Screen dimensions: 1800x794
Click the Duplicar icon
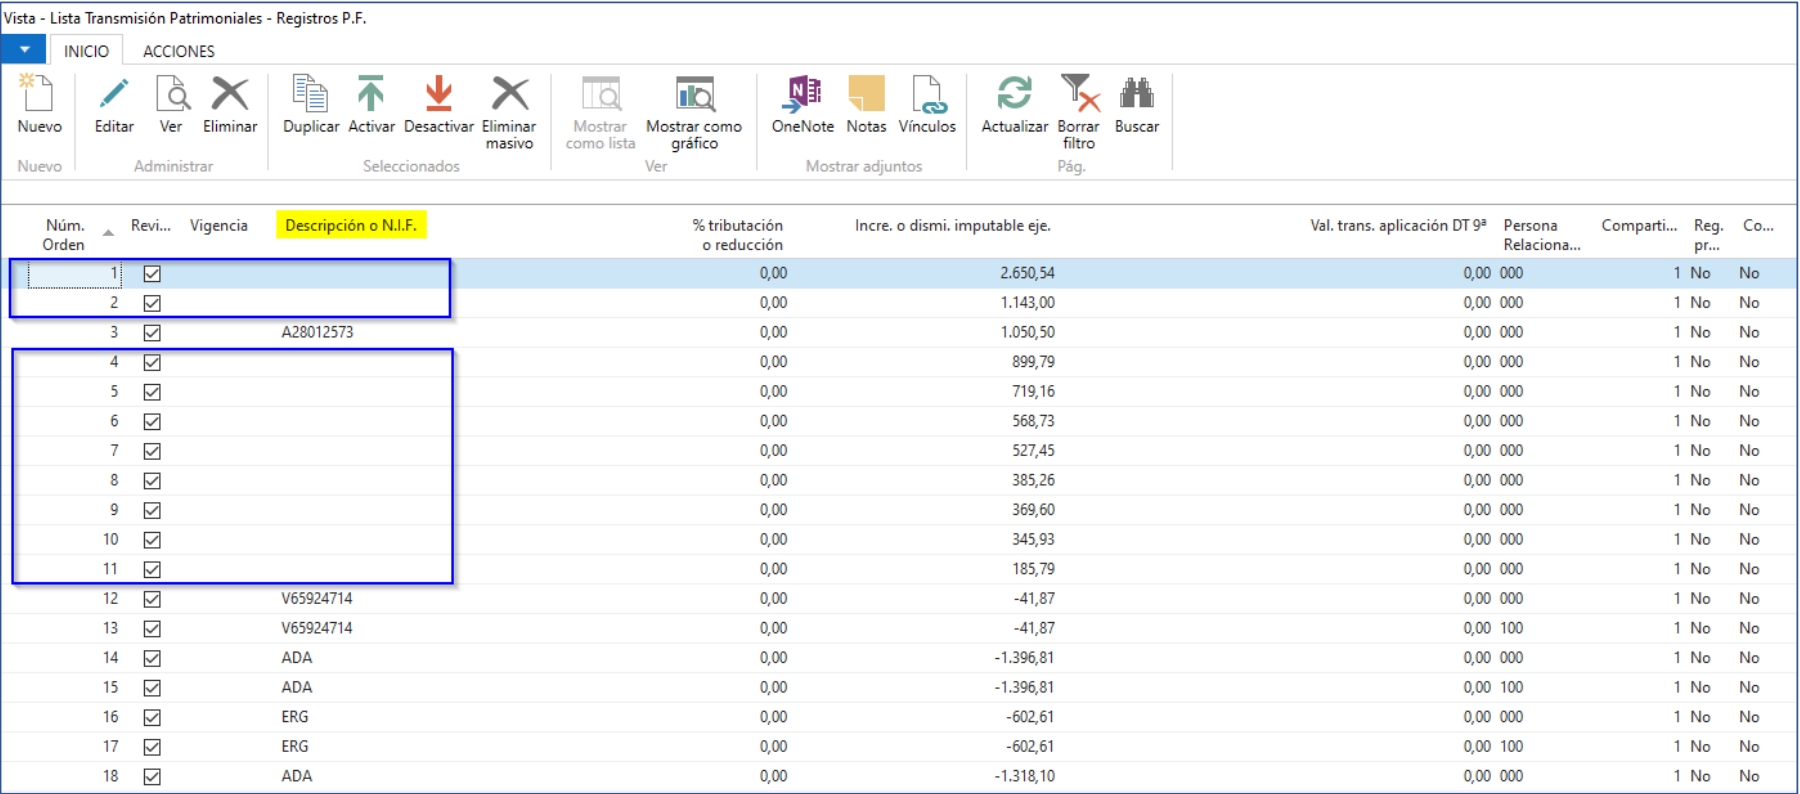click(x=310, y=93)
